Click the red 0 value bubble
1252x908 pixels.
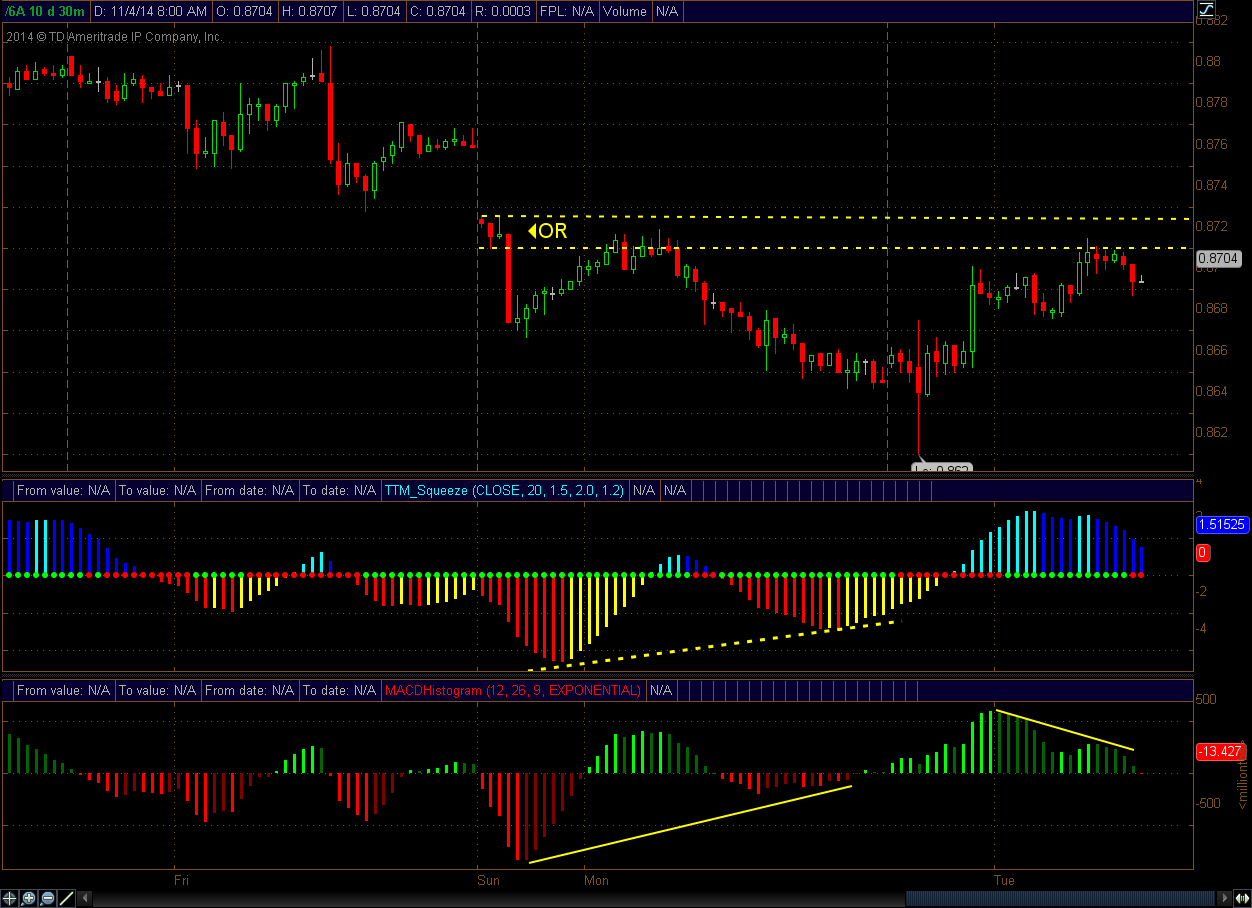1204,552
